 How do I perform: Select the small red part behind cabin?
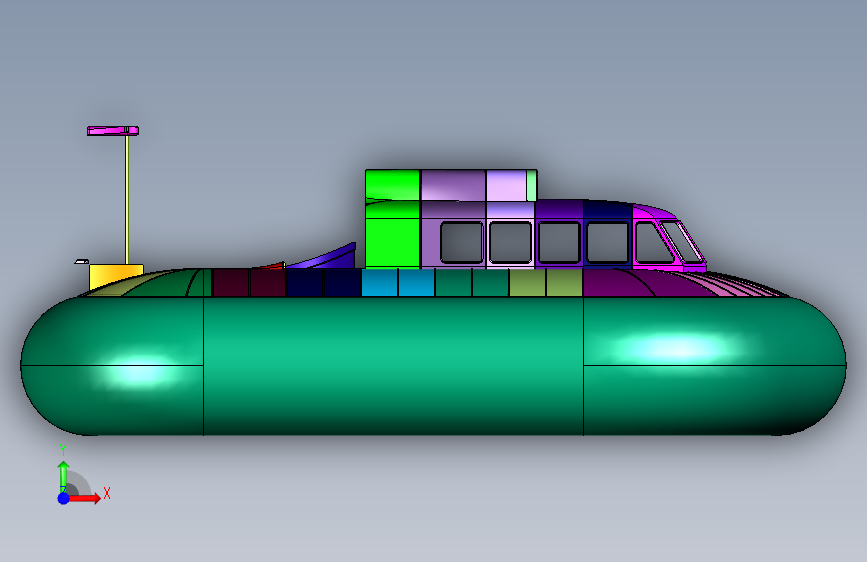(x=271, y=266)
